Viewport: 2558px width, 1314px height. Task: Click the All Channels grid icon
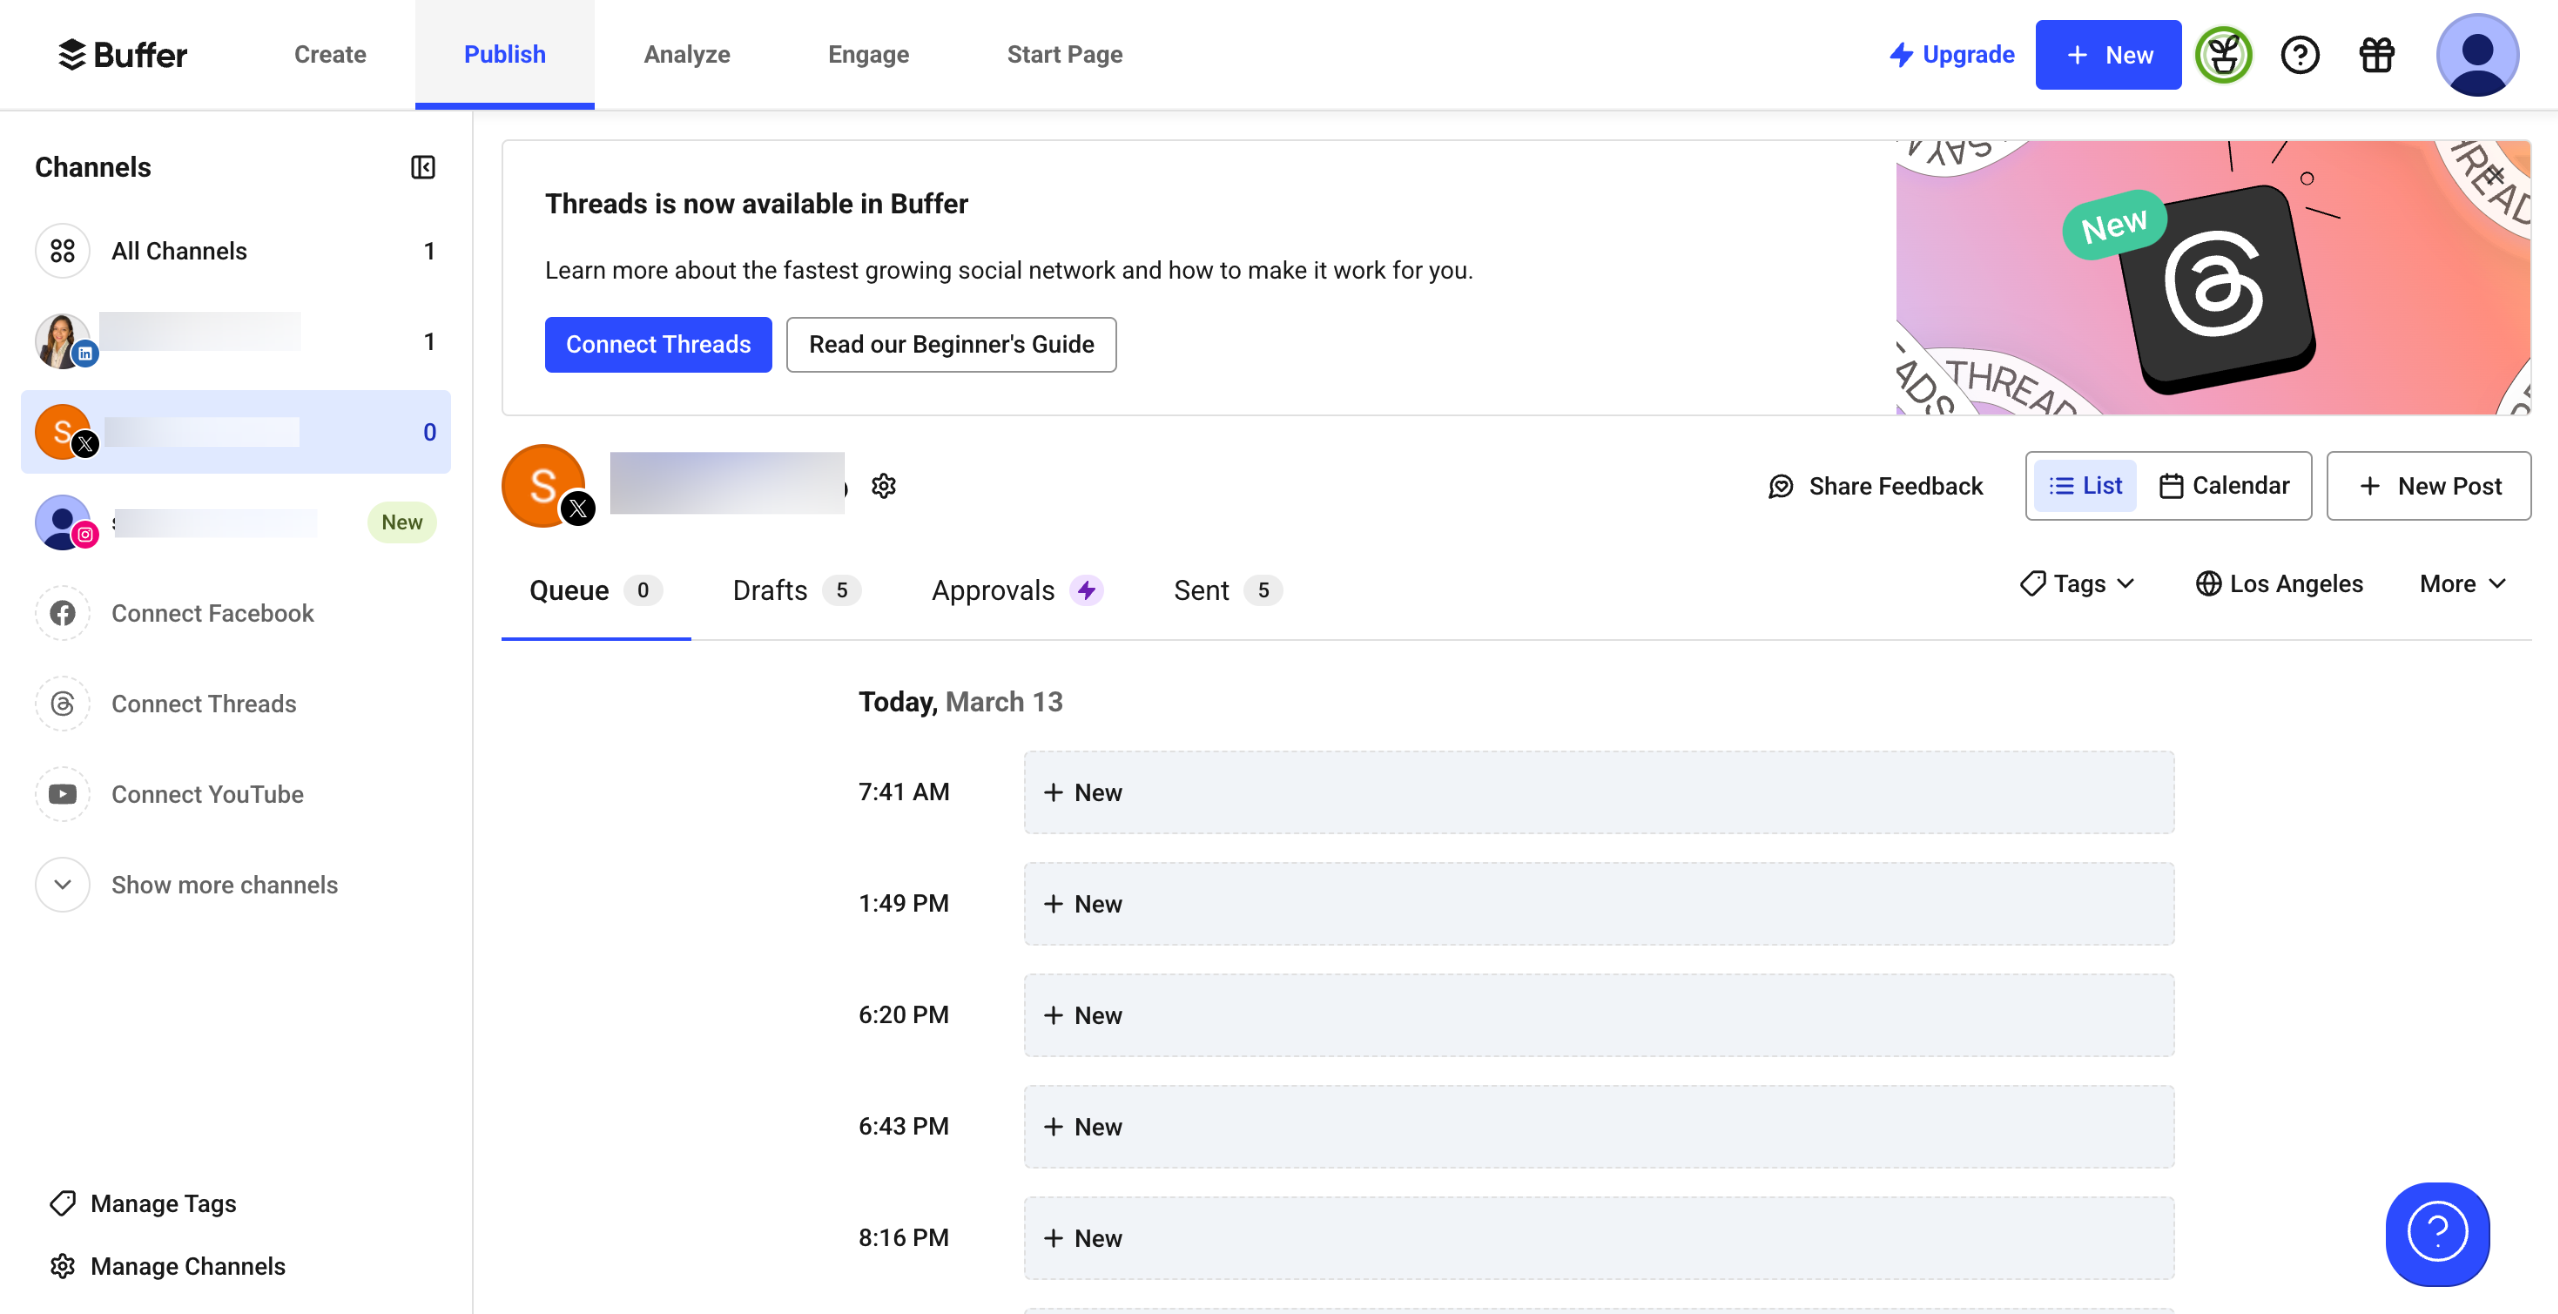pyautogui.click(x=63, y=251)
